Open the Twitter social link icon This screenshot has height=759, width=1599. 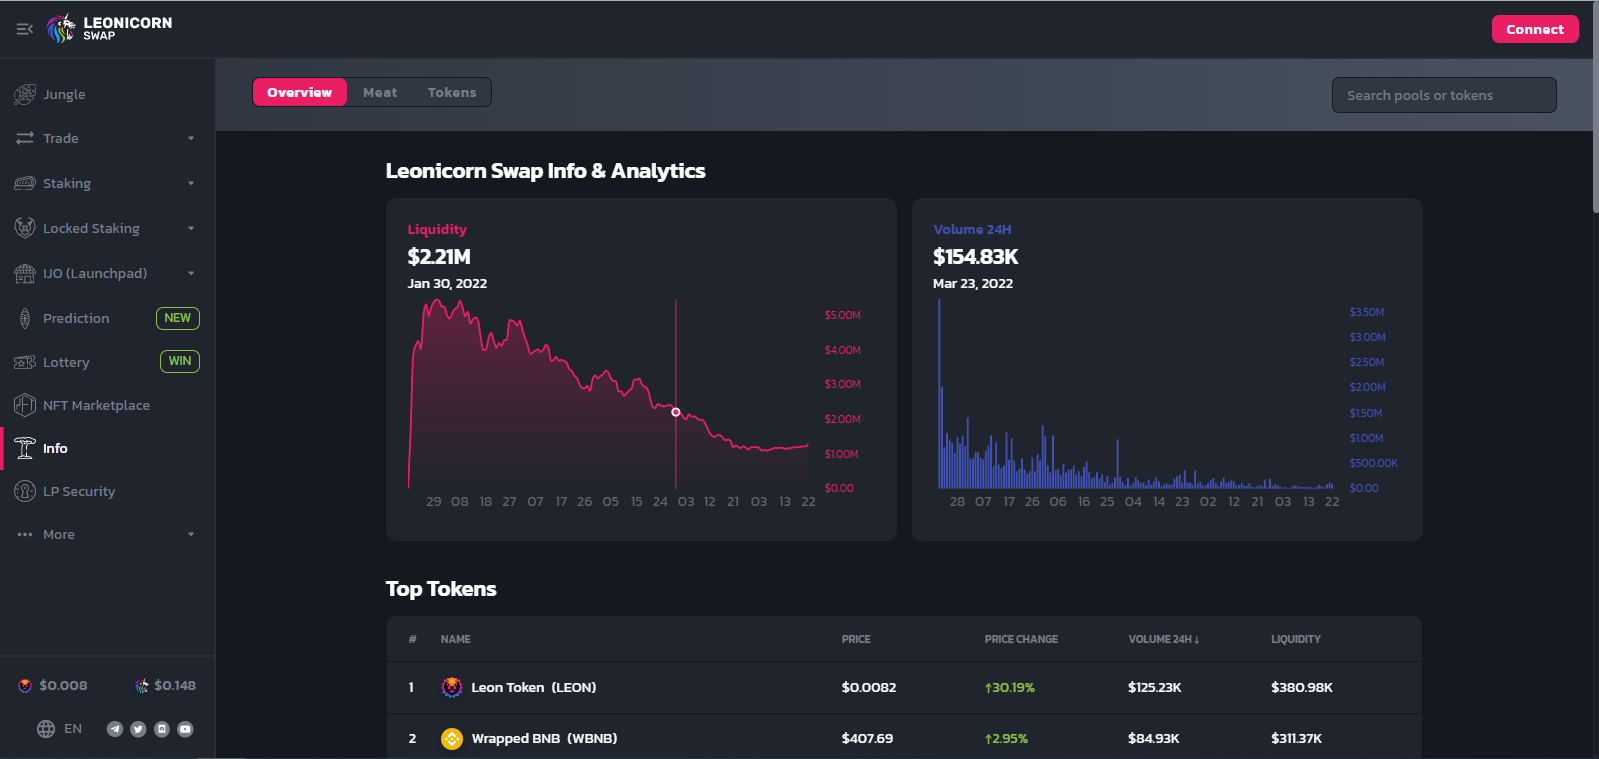138,729
